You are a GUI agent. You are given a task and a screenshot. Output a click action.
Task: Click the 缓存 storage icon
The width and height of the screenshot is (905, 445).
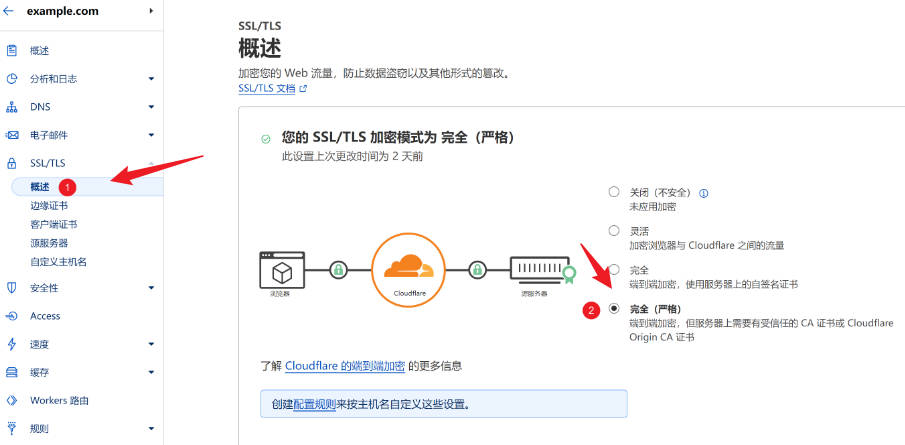coord(11,372)
